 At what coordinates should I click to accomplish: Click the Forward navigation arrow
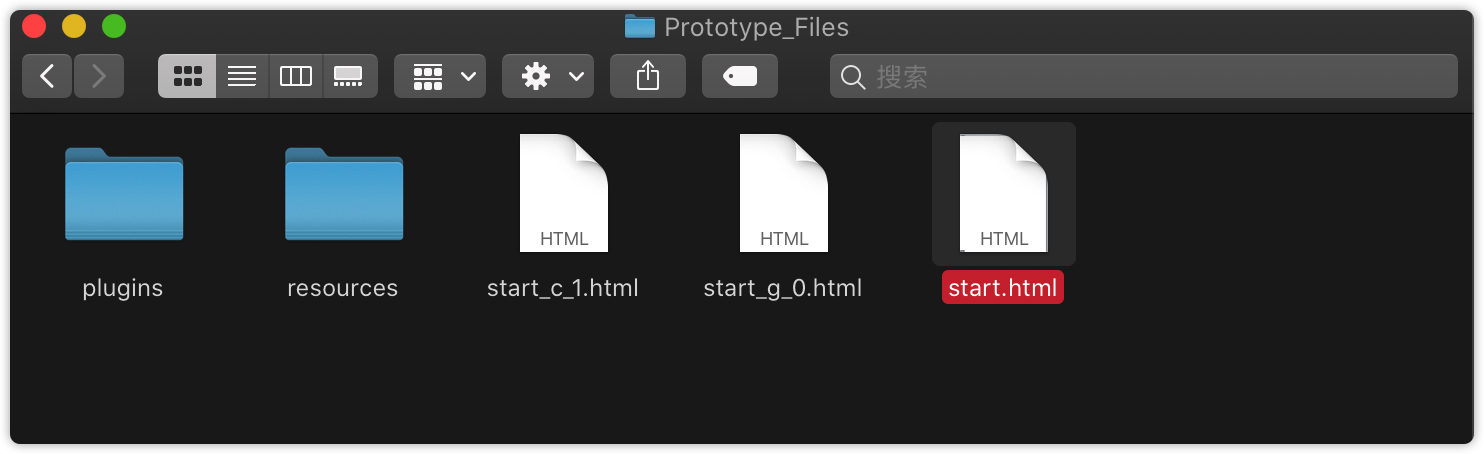click(98, 76)
